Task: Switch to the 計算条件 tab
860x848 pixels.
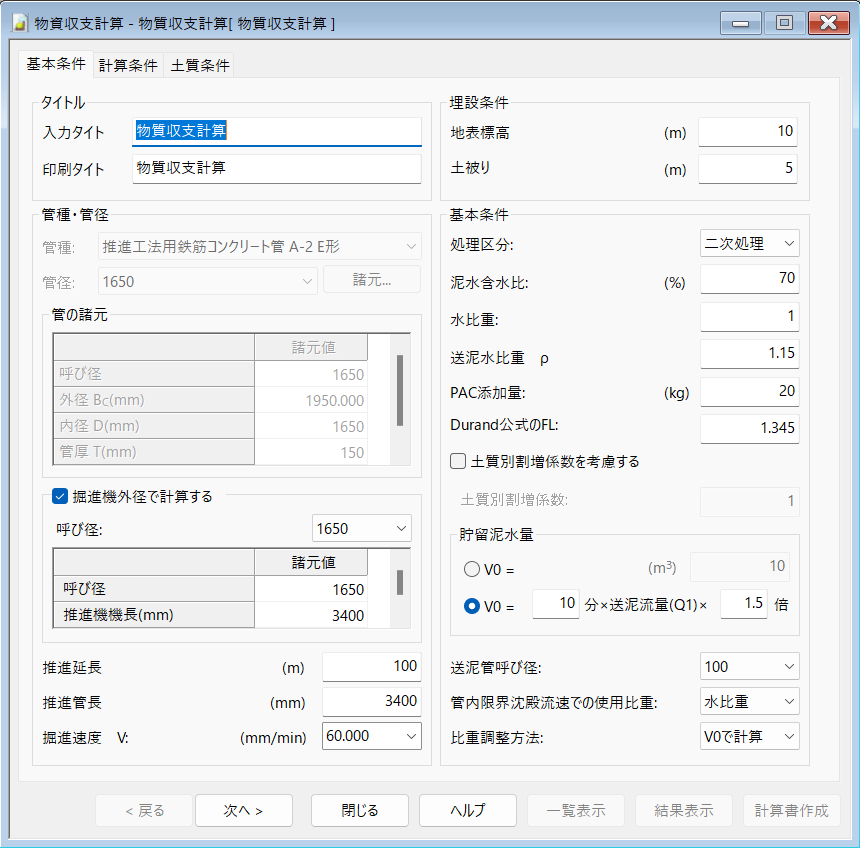Action: [128, 66]
